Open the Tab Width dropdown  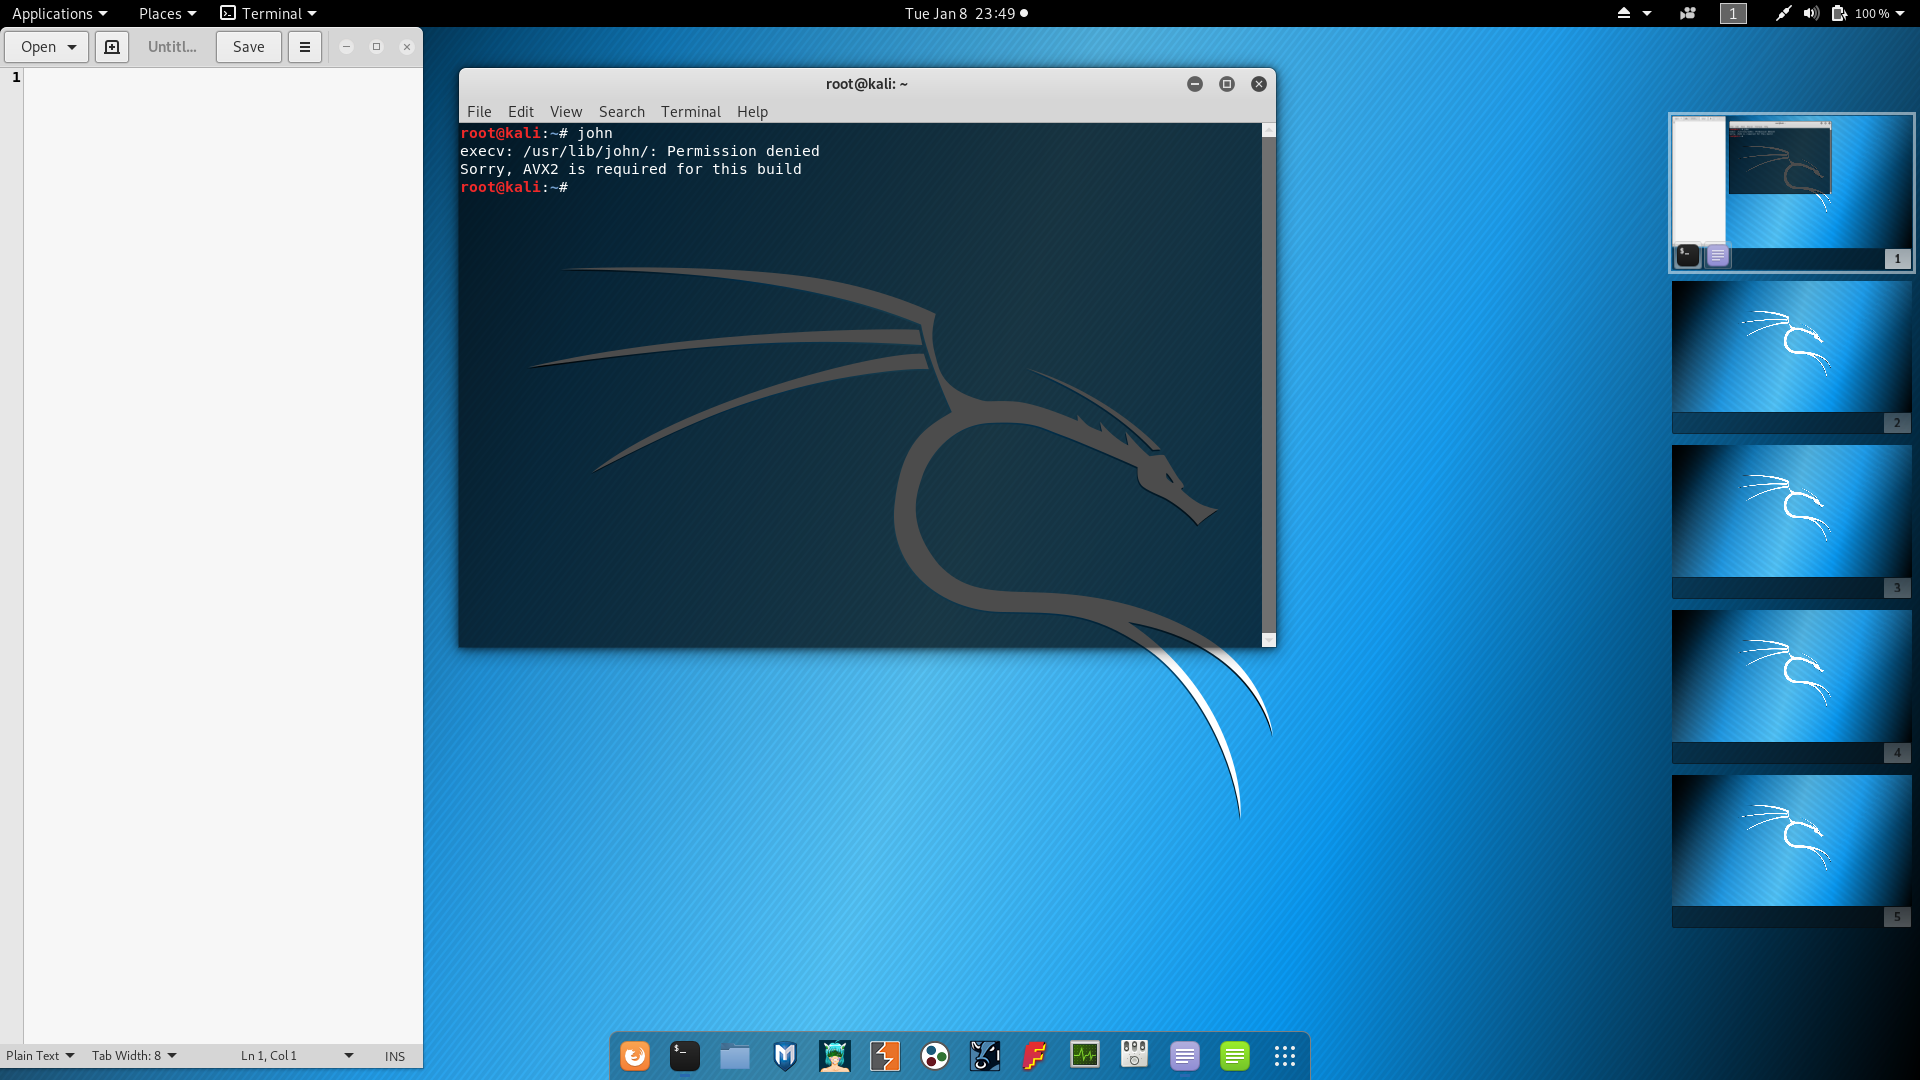pyautogui.click(x=134, y=1056)
